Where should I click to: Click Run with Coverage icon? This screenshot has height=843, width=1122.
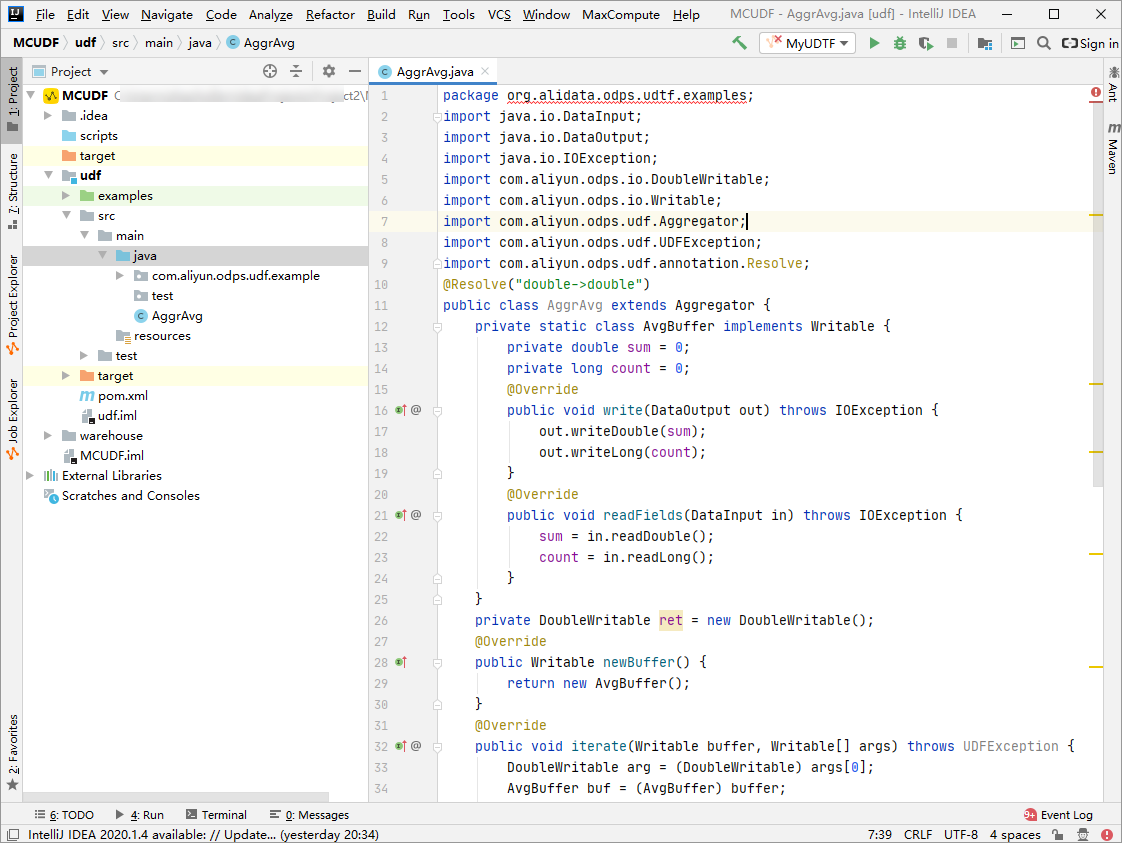(926, 43)
